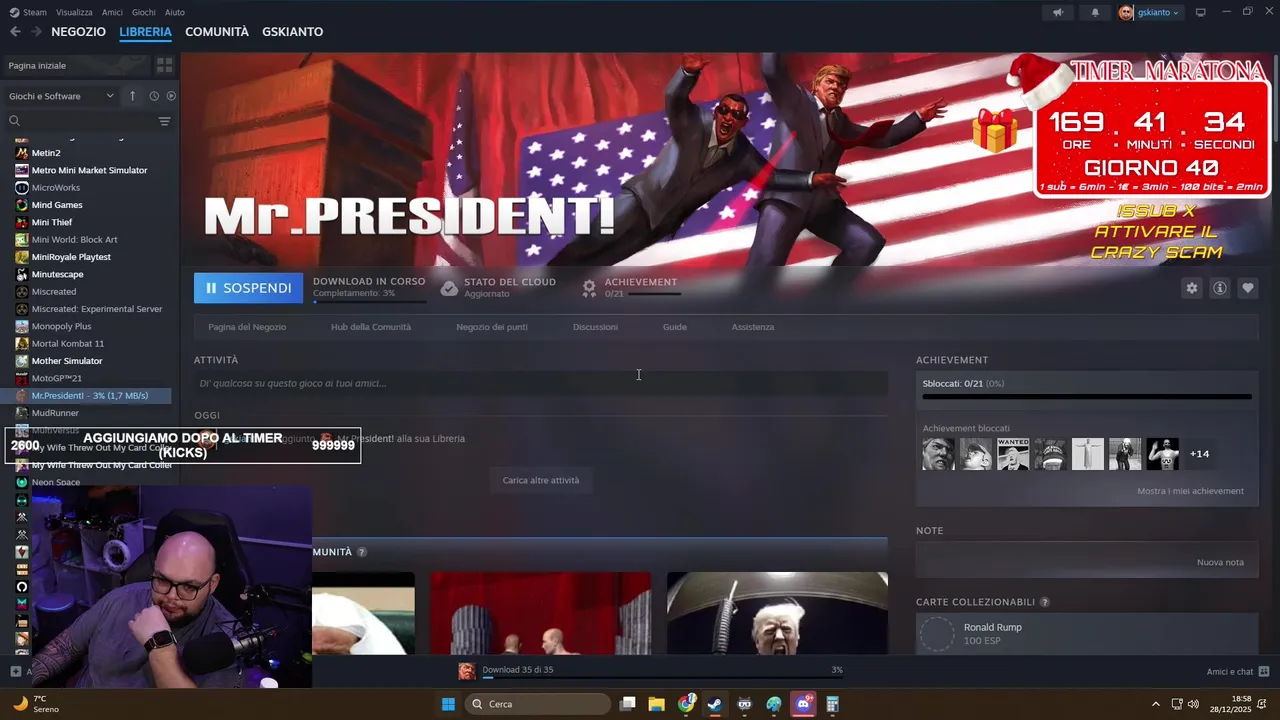Image resolution: width=1280 pixels, height=720 pixels.
Task: Add Mr.President to favorites heart
Action: click(1248, 288)
